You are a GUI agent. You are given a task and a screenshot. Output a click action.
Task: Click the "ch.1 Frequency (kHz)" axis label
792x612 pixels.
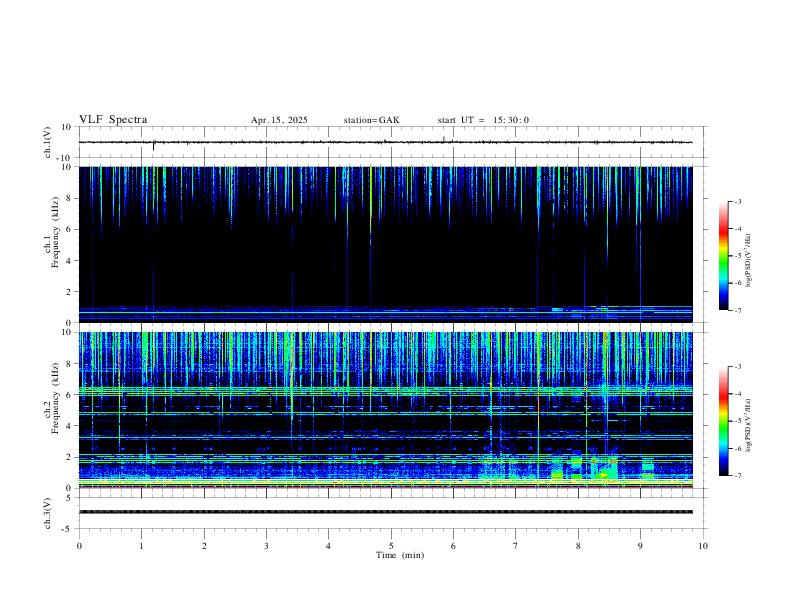point(51,233)
